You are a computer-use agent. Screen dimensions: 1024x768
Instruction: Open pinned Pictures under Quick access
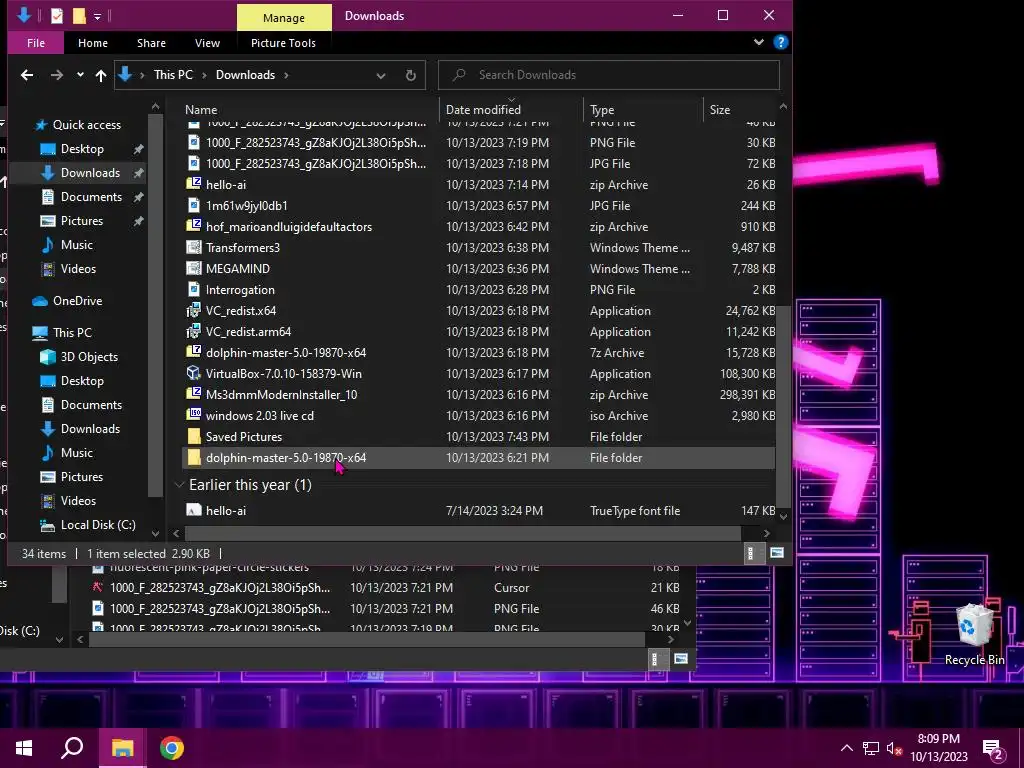click(82, 221)
